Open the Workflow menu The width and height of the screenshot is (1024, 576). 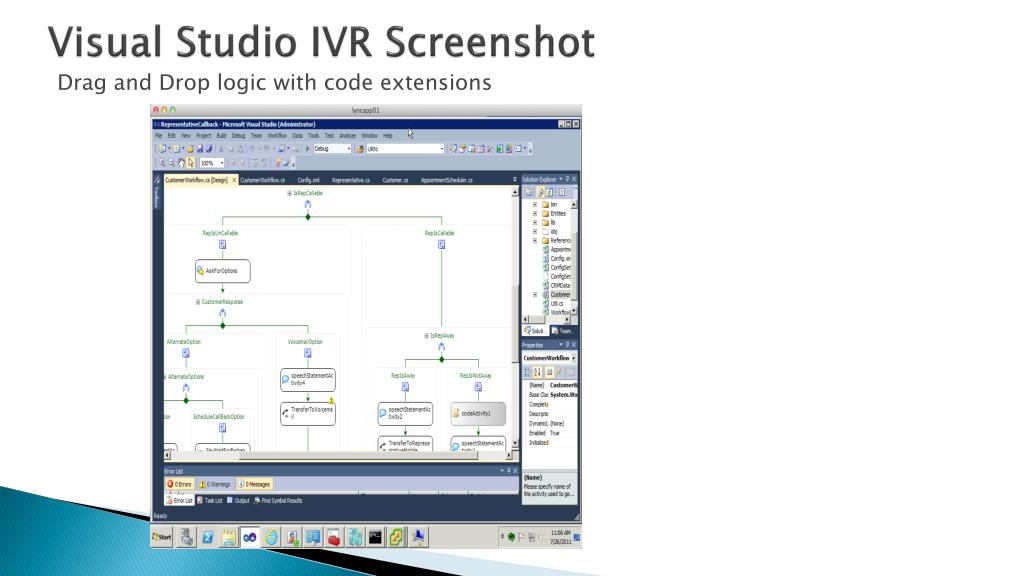point(277,136)
